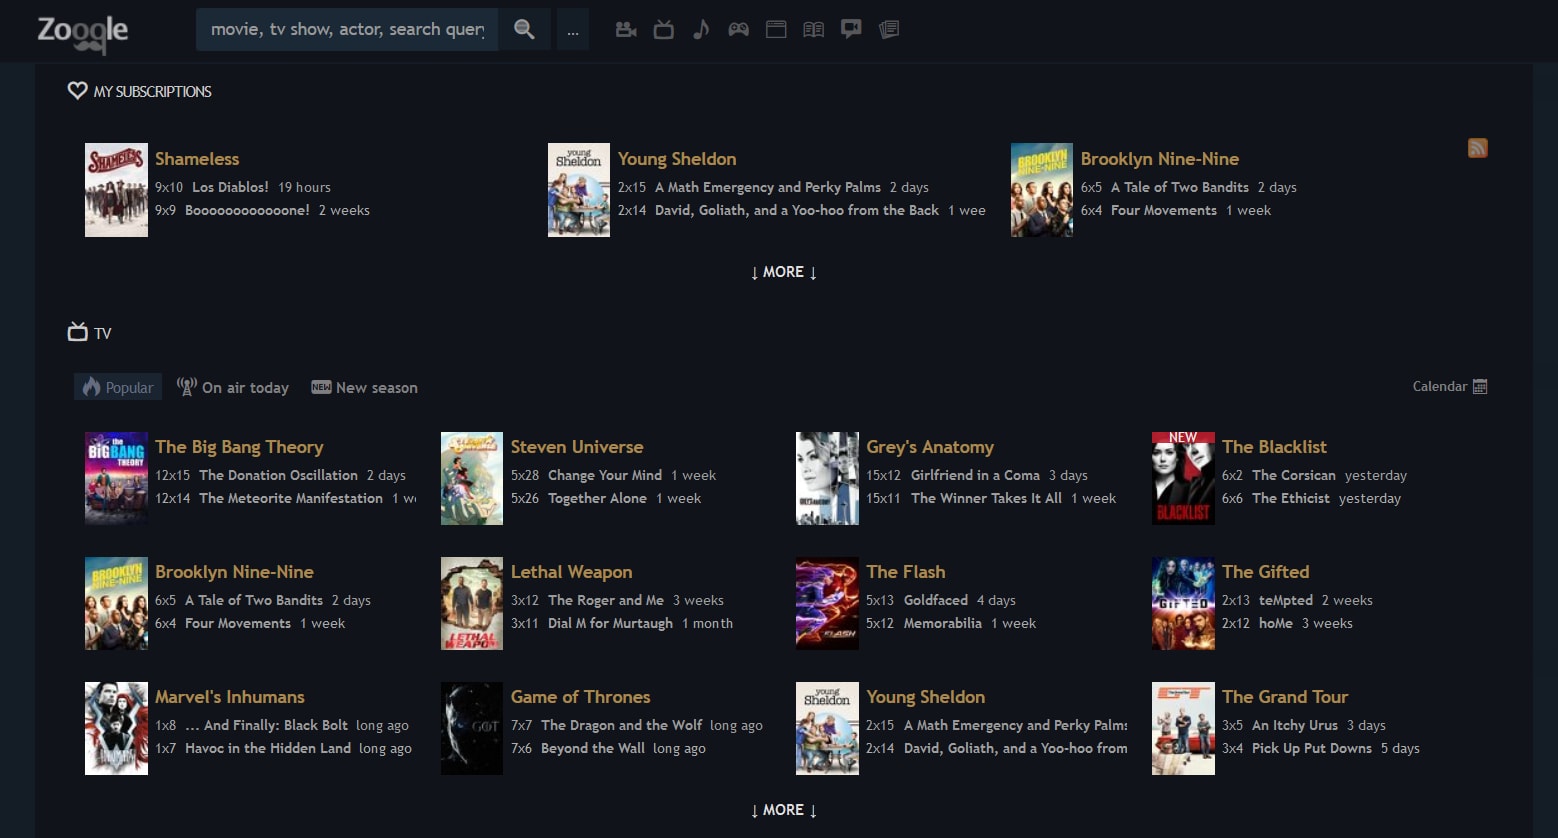Screen dimensions: 1558x838
Task: Focus the movie and TV show search field
Action: click(347, 30)
